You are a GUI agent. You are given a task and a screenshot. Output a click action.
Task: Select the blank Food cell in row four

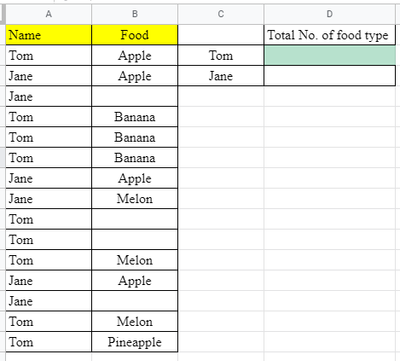click(x=135, y=96)
